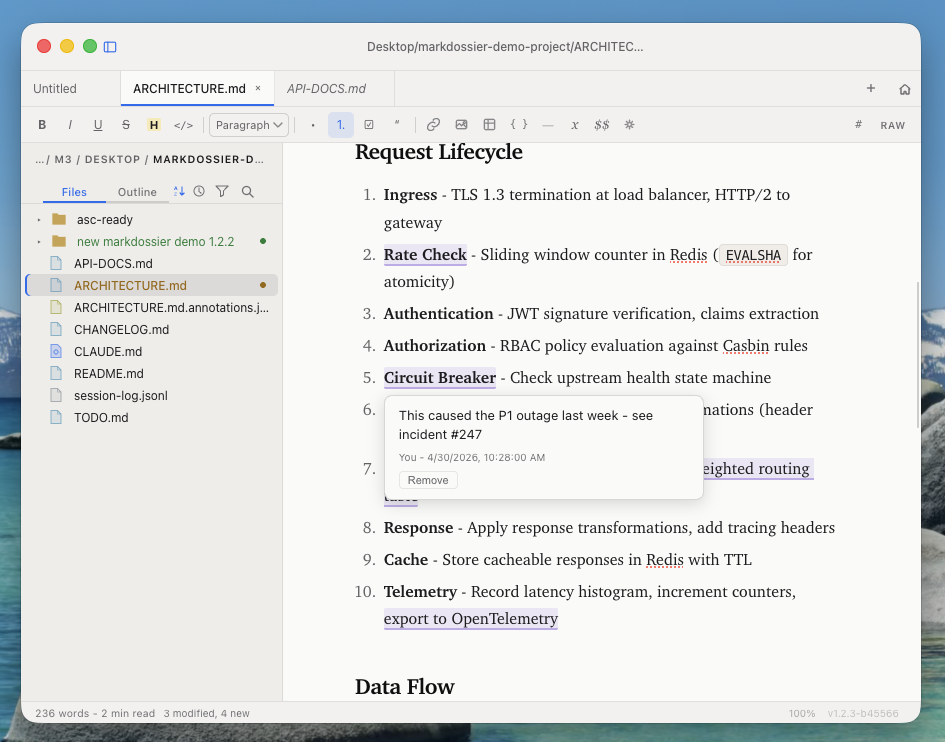Viewport: 945px width, 742px height.
Task: Click the MARKDOSSIER-D… breadcrumb segment
Action: point(209,159)
